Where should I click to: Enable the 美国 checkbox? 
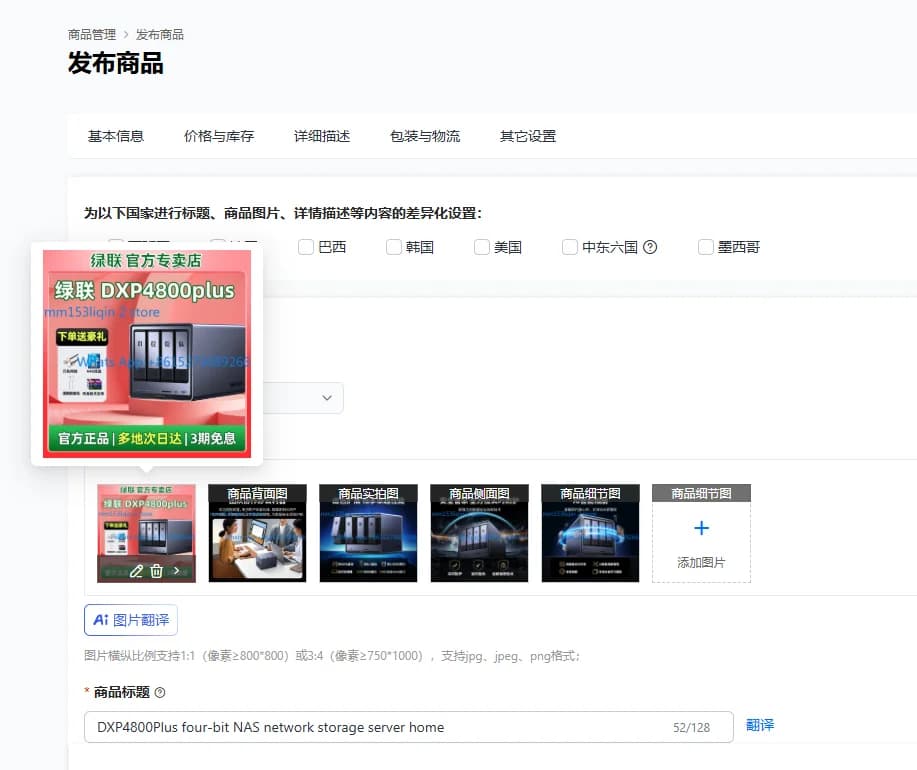pos(482,247)
